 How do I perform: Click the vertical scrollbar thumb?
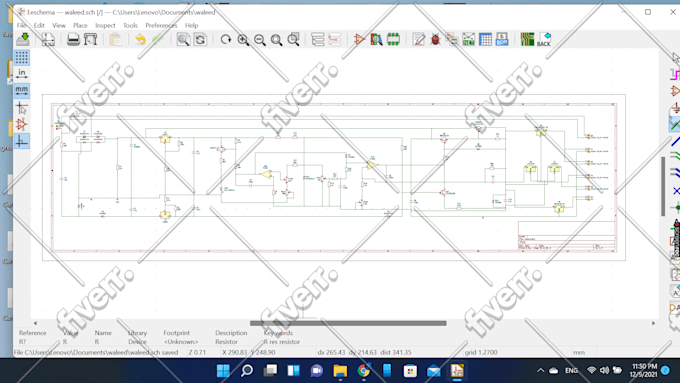tap(663, 186)
